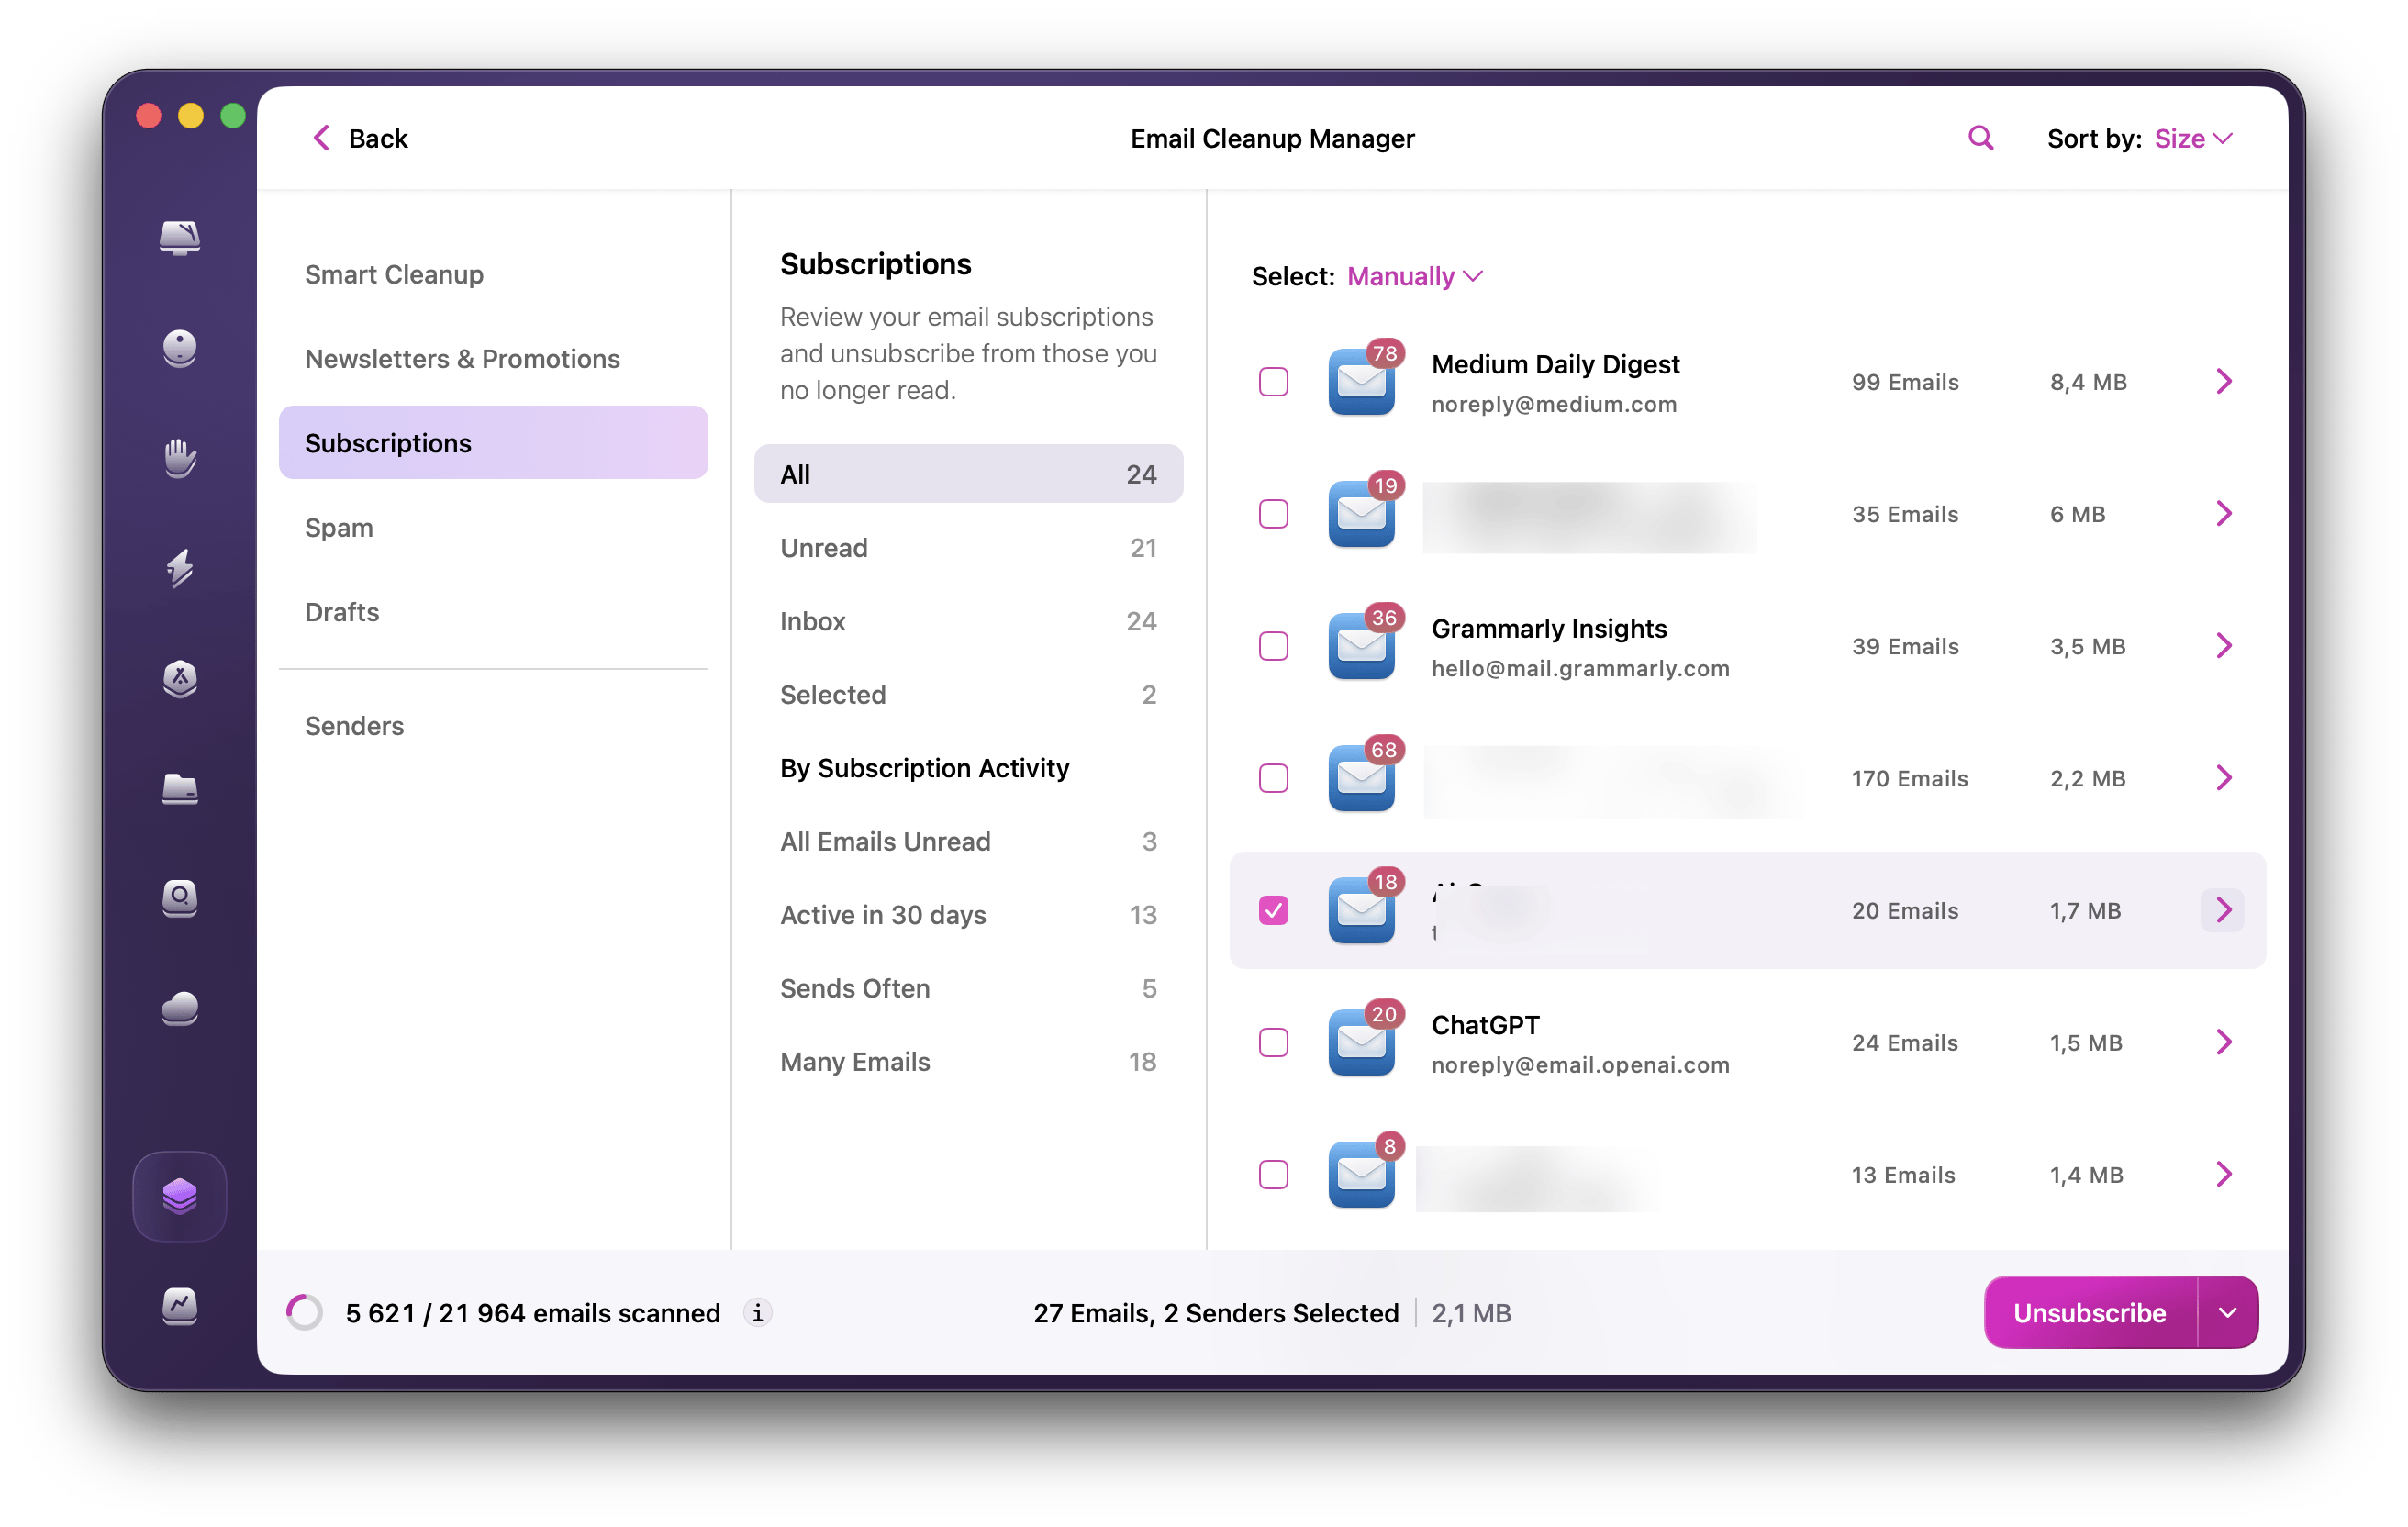Viewport: 2408px width, 1527px height.
Task: Filter subscriptions by Unread
Action: click(x=968, y=547)
